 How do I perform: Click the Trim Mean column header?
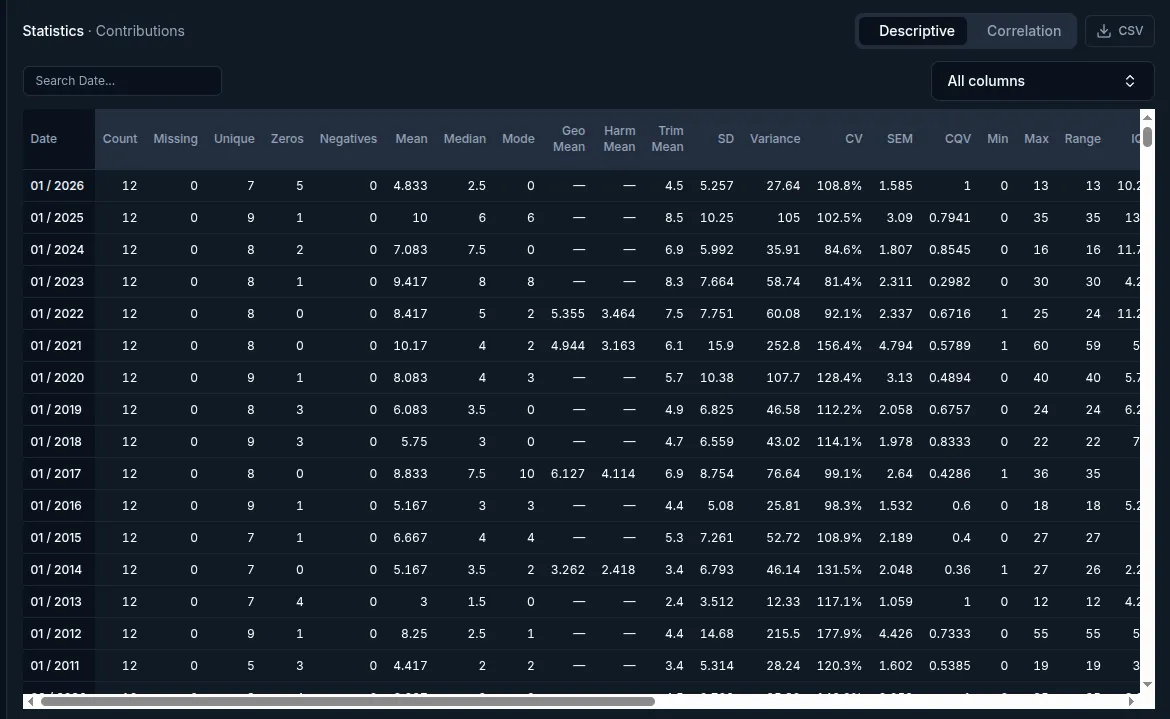tap(668, 139)
